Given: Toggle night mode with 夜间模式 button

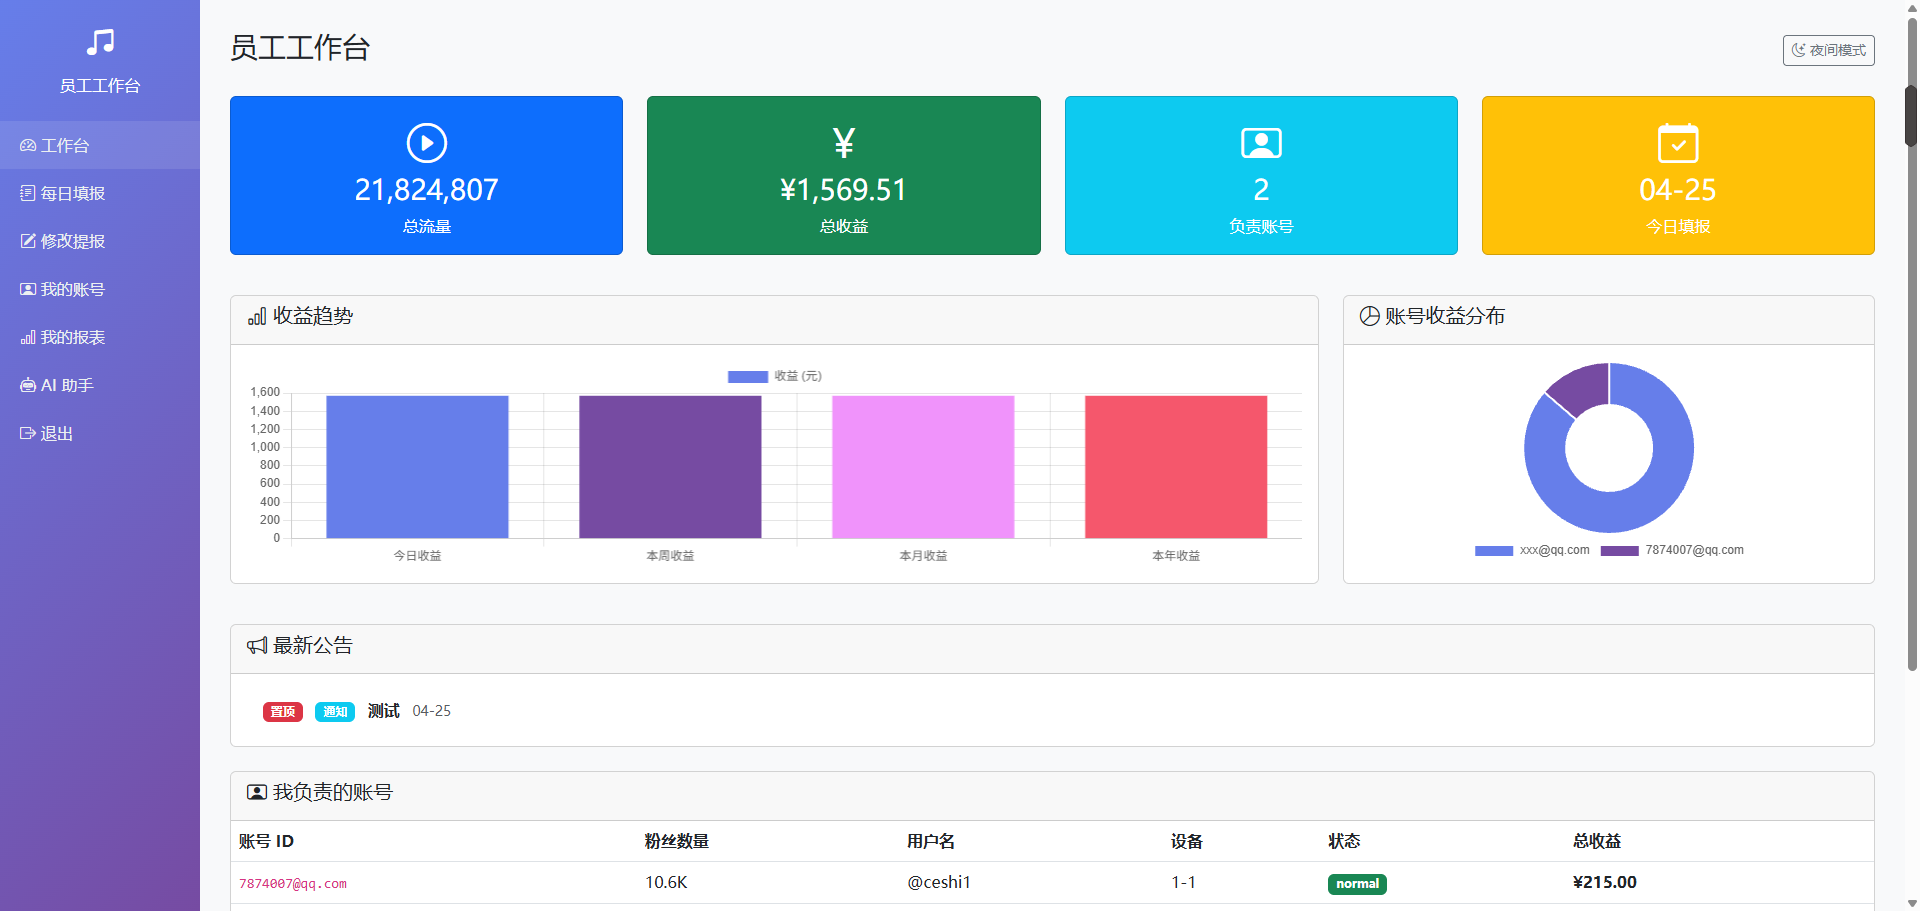Looking at the screenshot, I should pyautogui.click(x=1828, y=50).
